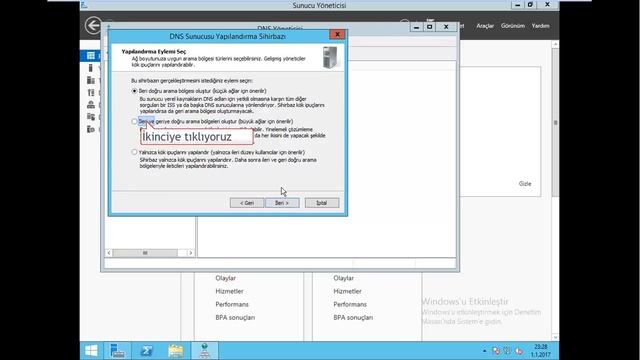The image size is (640, 360).
Task: Open Hizmetler in the left role tile
Action: pos(229,291)
